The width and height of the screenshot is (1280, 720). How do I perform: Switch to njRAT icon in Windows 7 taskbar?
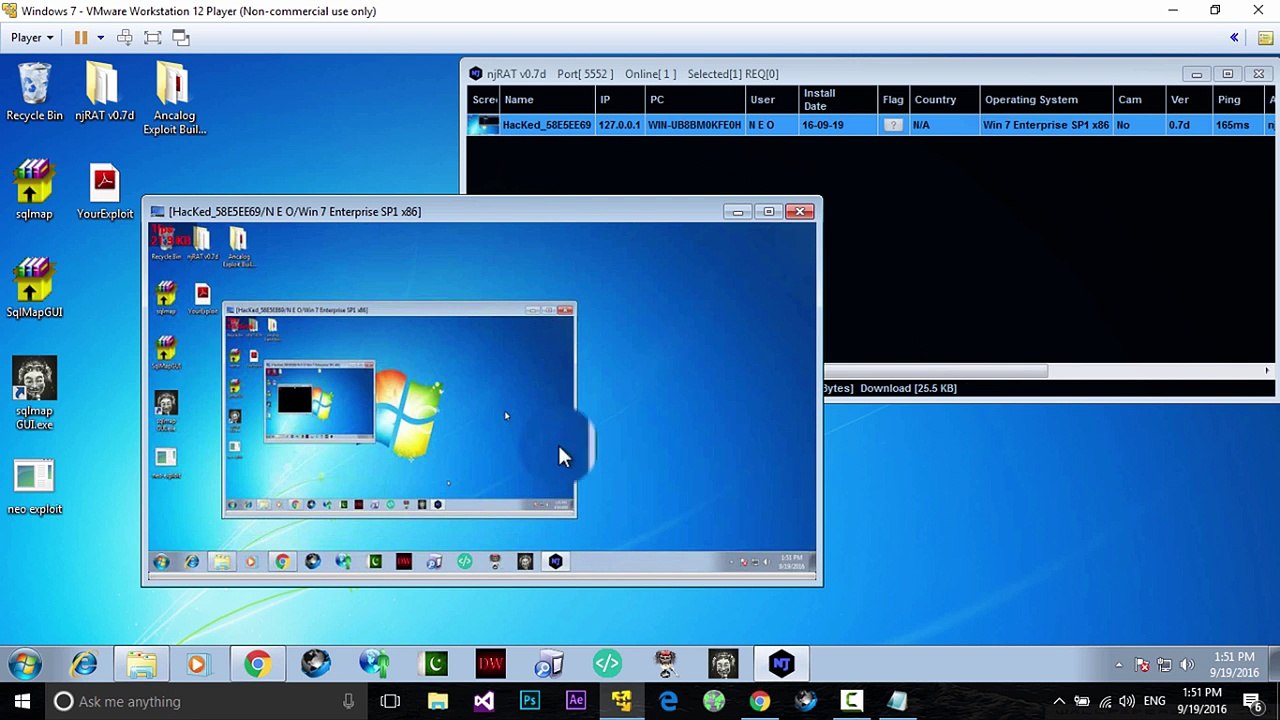tap(781, 664)
